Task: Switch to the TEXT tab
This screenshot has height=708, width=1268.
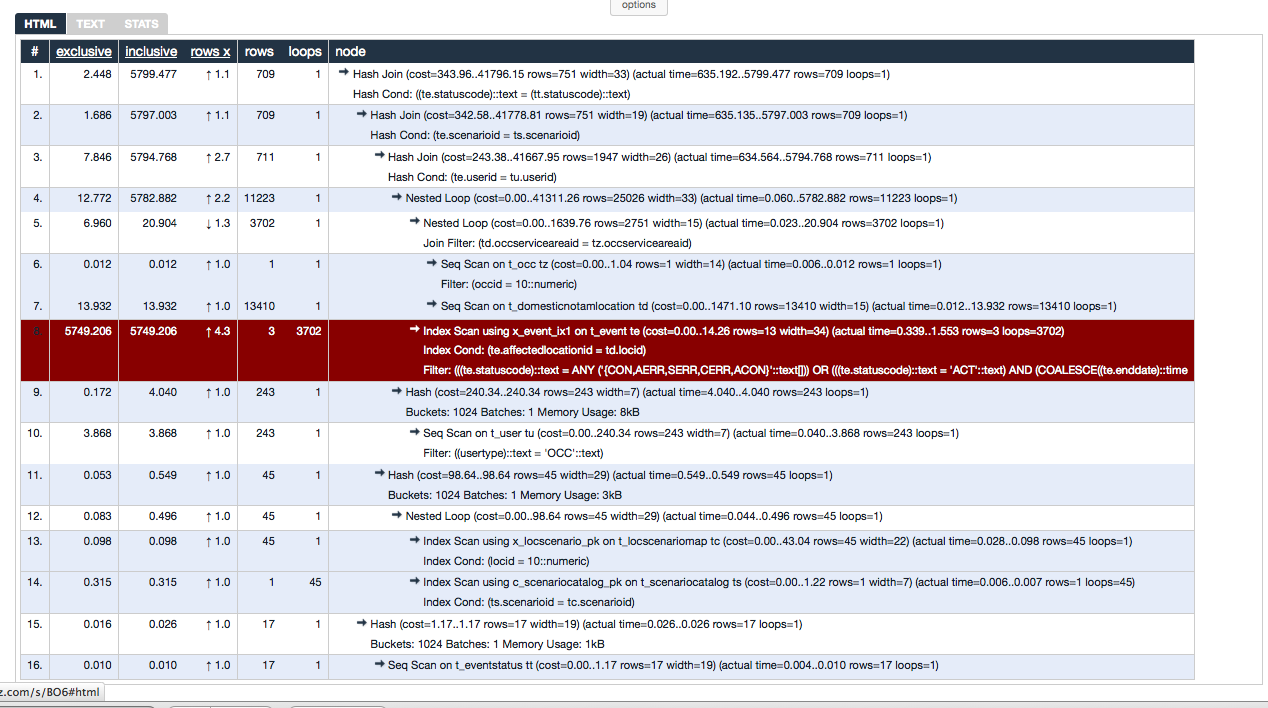Action: click(x=90, y=23)
